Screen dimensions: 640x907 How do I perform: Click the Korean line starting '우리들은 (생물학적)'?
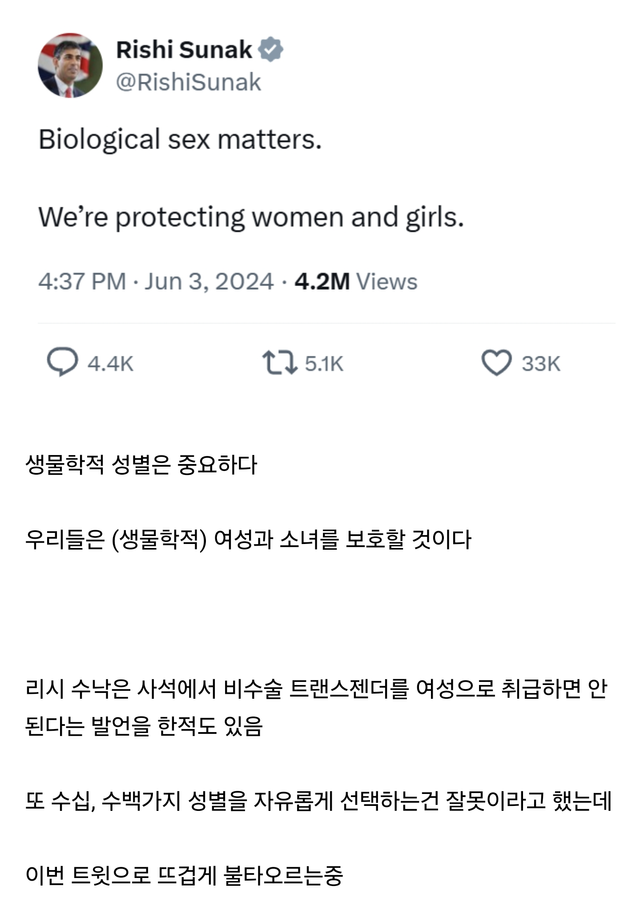coord(248,540)
